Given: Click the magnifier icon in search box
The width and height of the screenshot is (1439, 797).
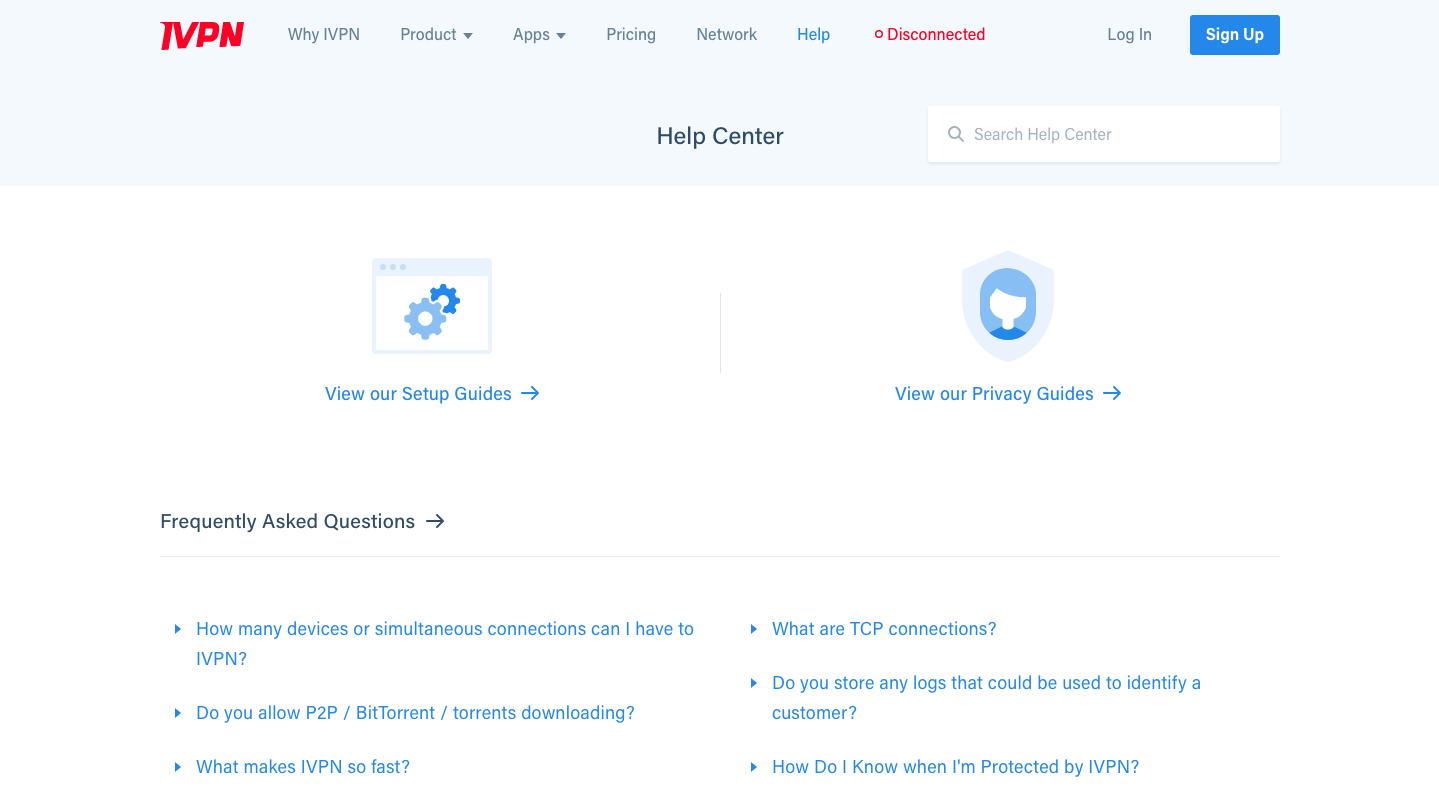Looking at the screenshot, I should (x=956, y=134).
